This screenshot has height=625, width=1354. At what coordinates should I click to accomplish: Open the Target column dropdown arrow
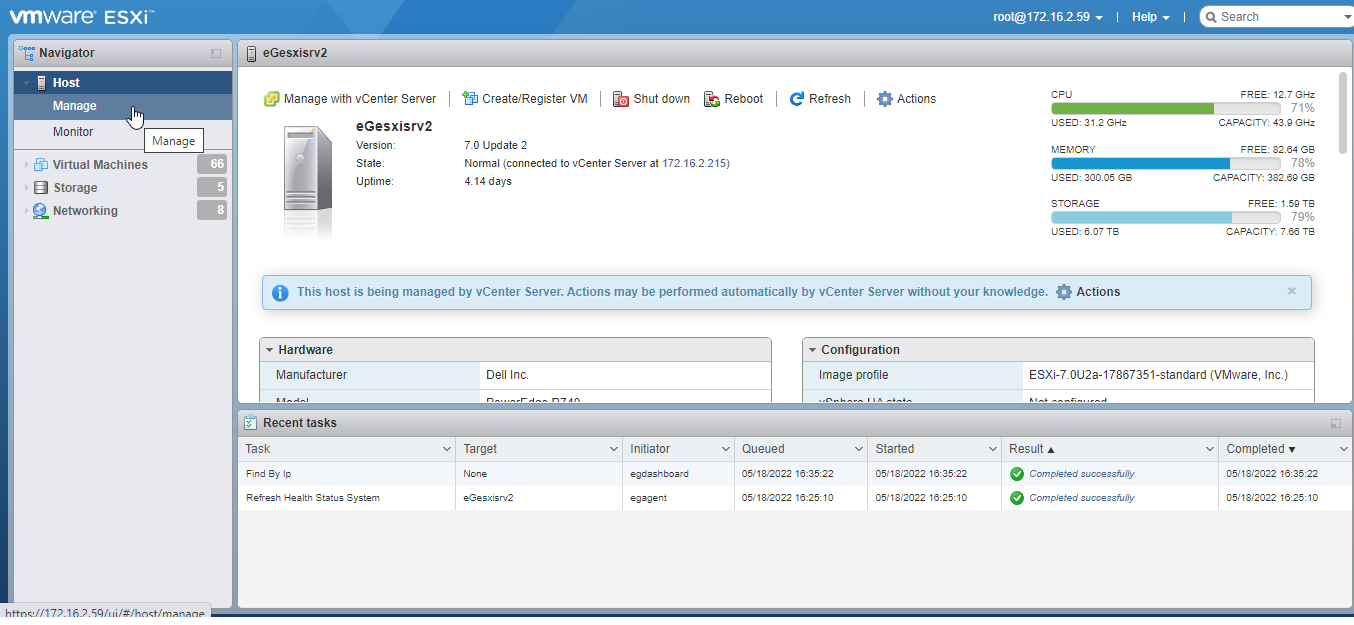(x=613, y=449)
